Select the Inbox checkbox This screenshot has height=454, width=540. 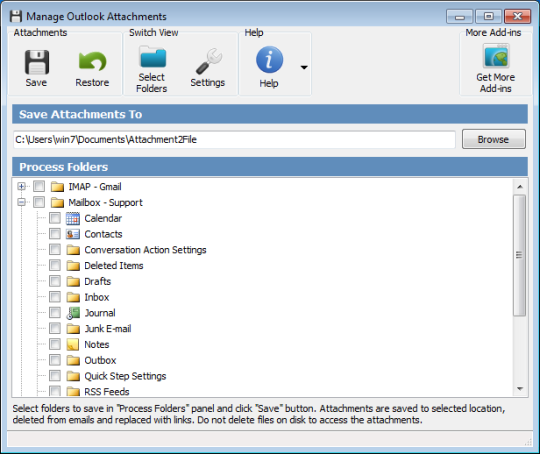pos(55,297)
